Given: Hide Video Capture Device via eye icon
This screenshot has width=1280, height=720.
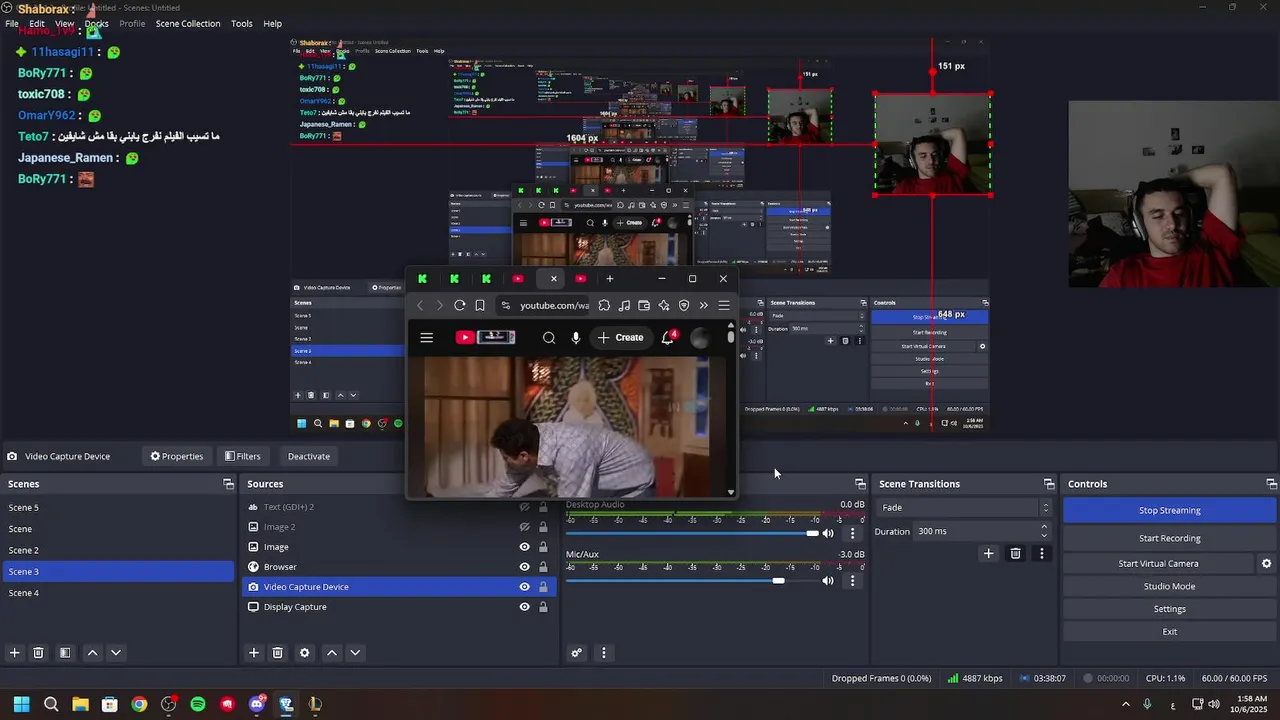Looking at the screenshot, I should (524, 587).
